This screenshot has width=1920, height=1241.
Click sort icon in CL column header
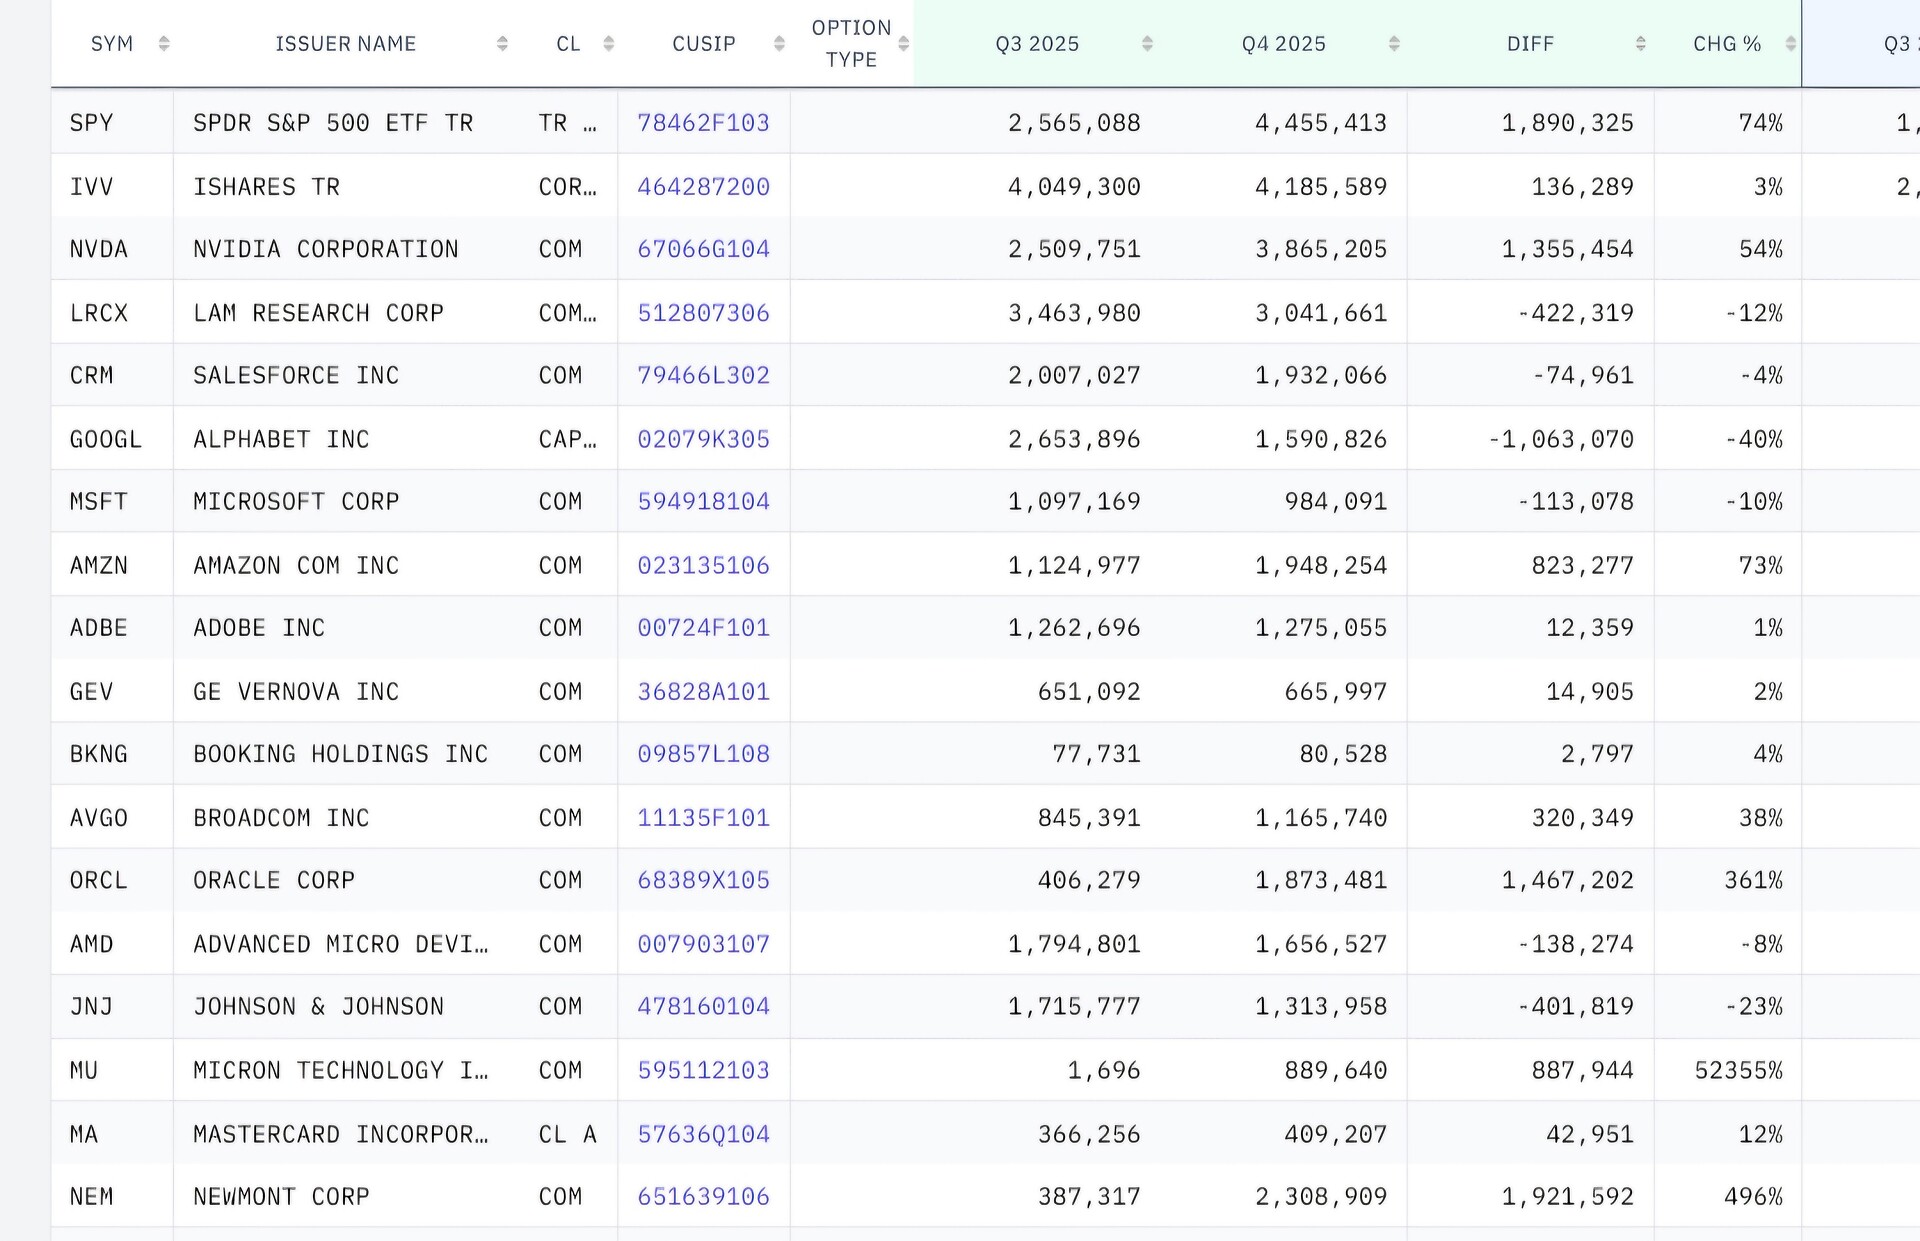pos(608,44)
